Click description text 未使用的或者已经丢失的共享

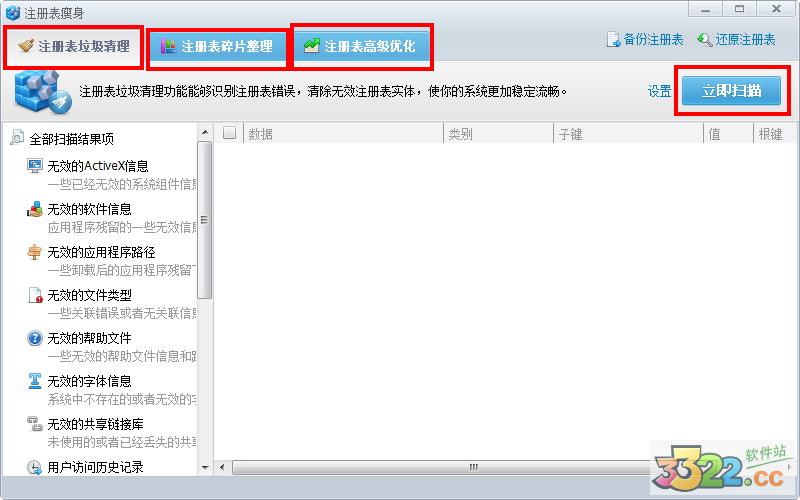[122, 442]
